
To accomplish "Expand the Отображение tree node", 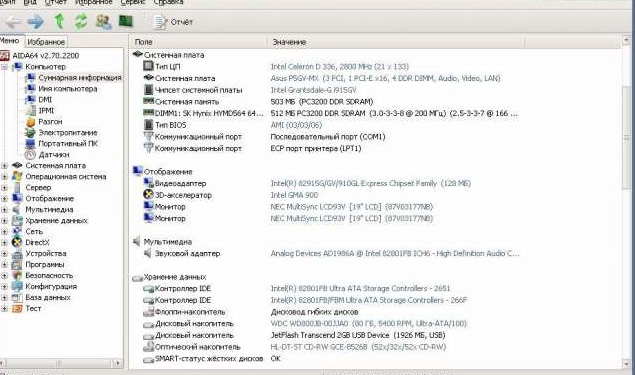I will point(4,198).
